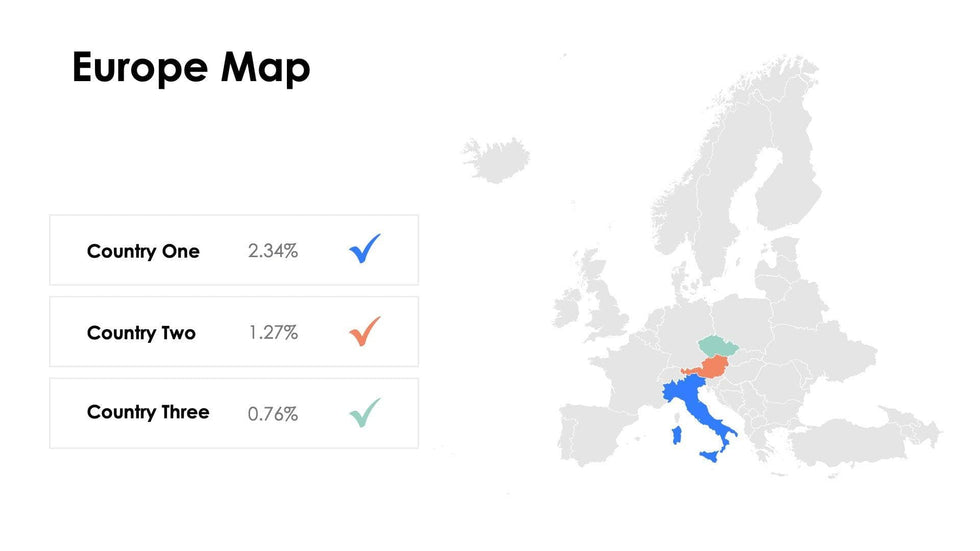Click the 0.76% value
Screen dimensions: 980x551
point(273,413)
